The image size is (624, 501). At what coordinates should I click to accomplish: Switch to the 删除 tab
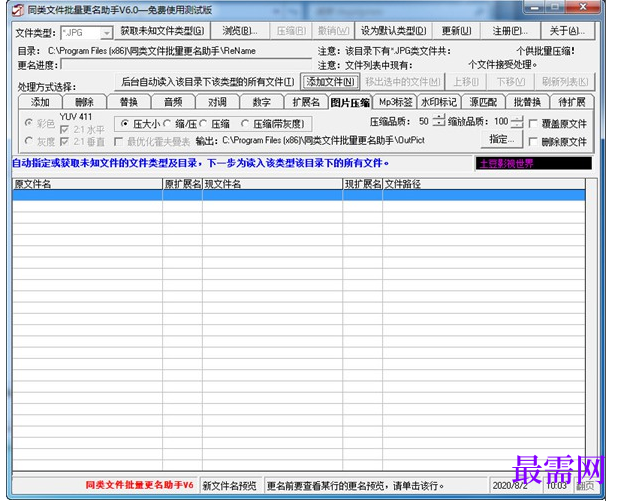[84, 102]
